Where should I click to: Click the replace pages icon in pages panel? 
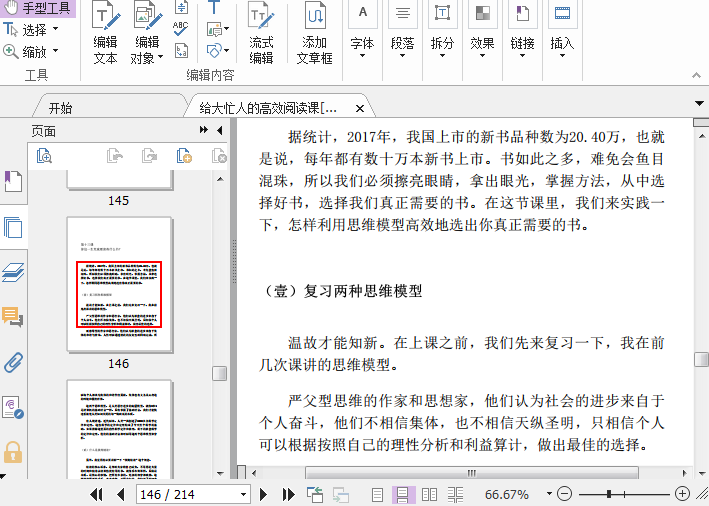pyautogui.click(x=149, y=156)
